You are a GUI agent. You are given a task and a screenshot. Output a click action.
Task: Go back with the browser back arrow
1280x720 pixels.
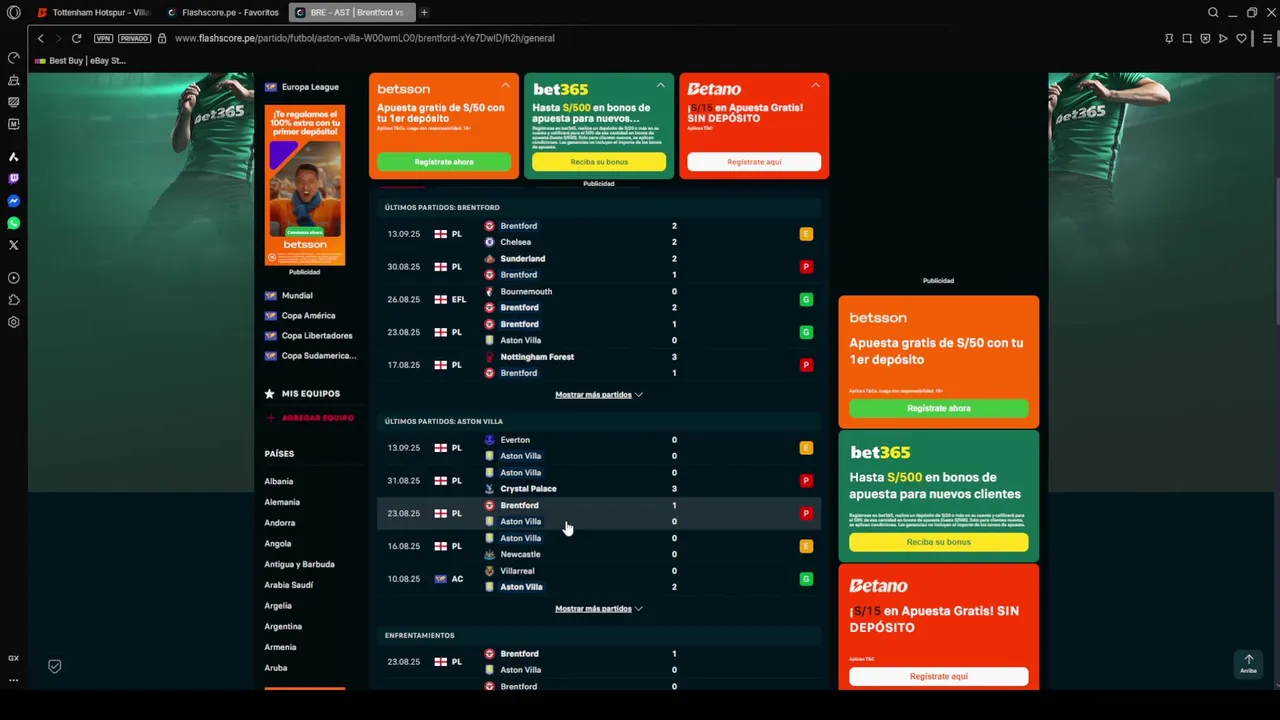(40, 38)
